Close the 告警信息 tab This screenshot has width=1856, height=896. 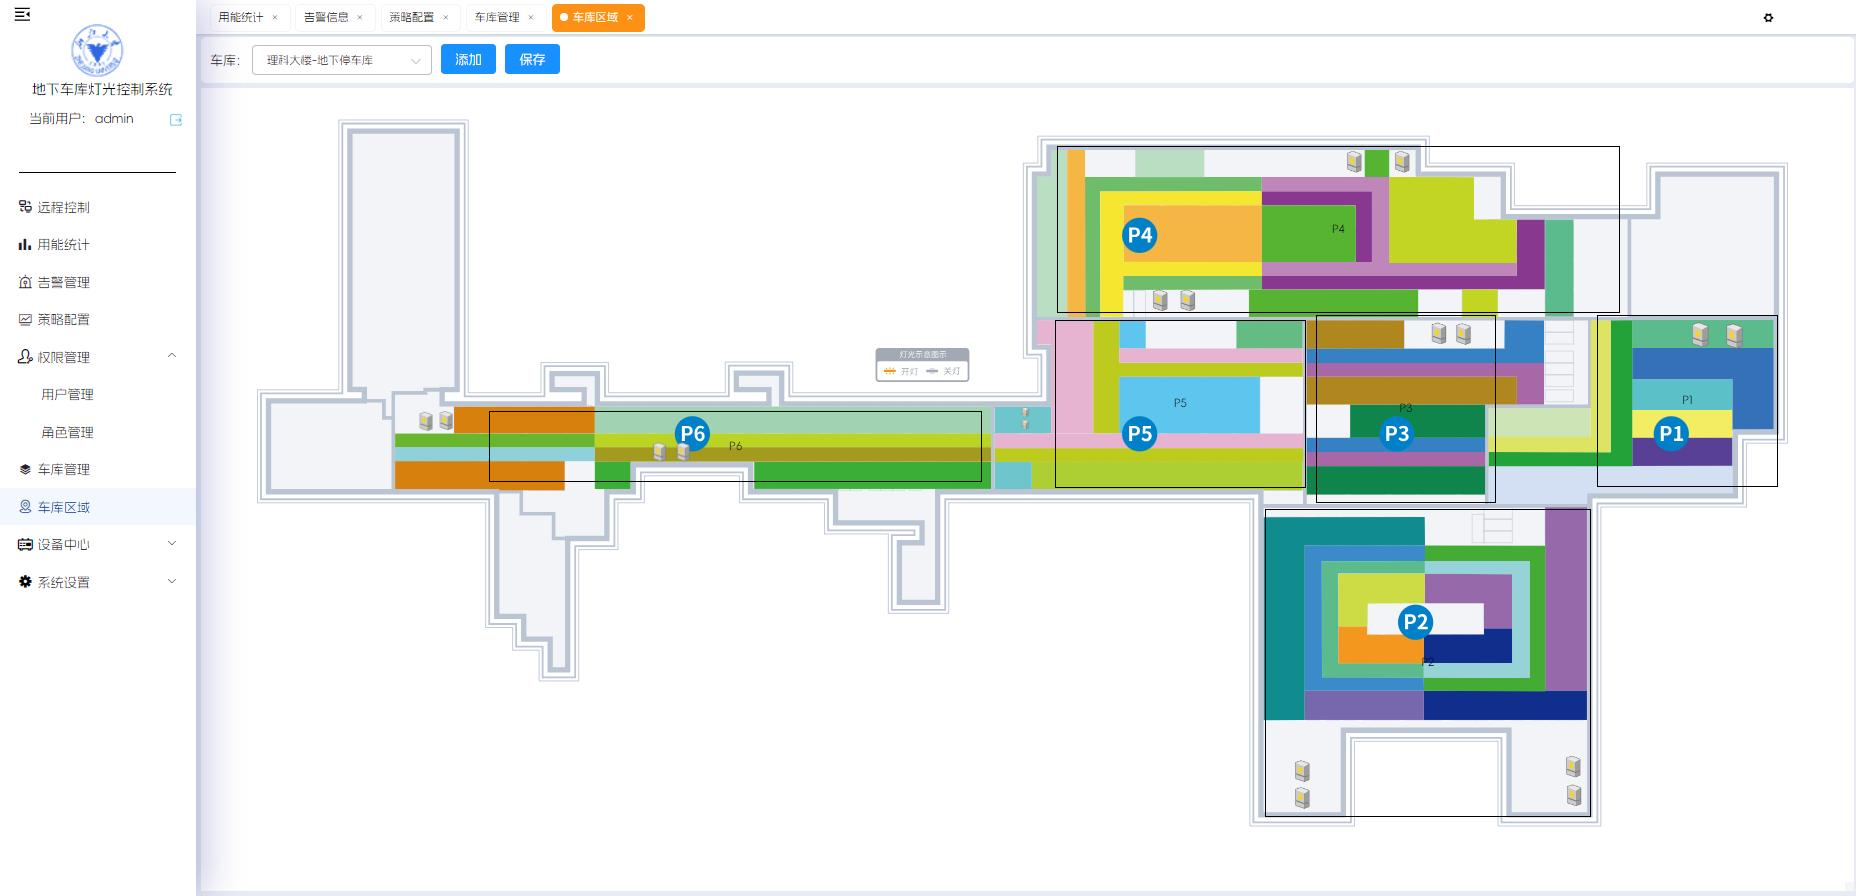(360, 18)
